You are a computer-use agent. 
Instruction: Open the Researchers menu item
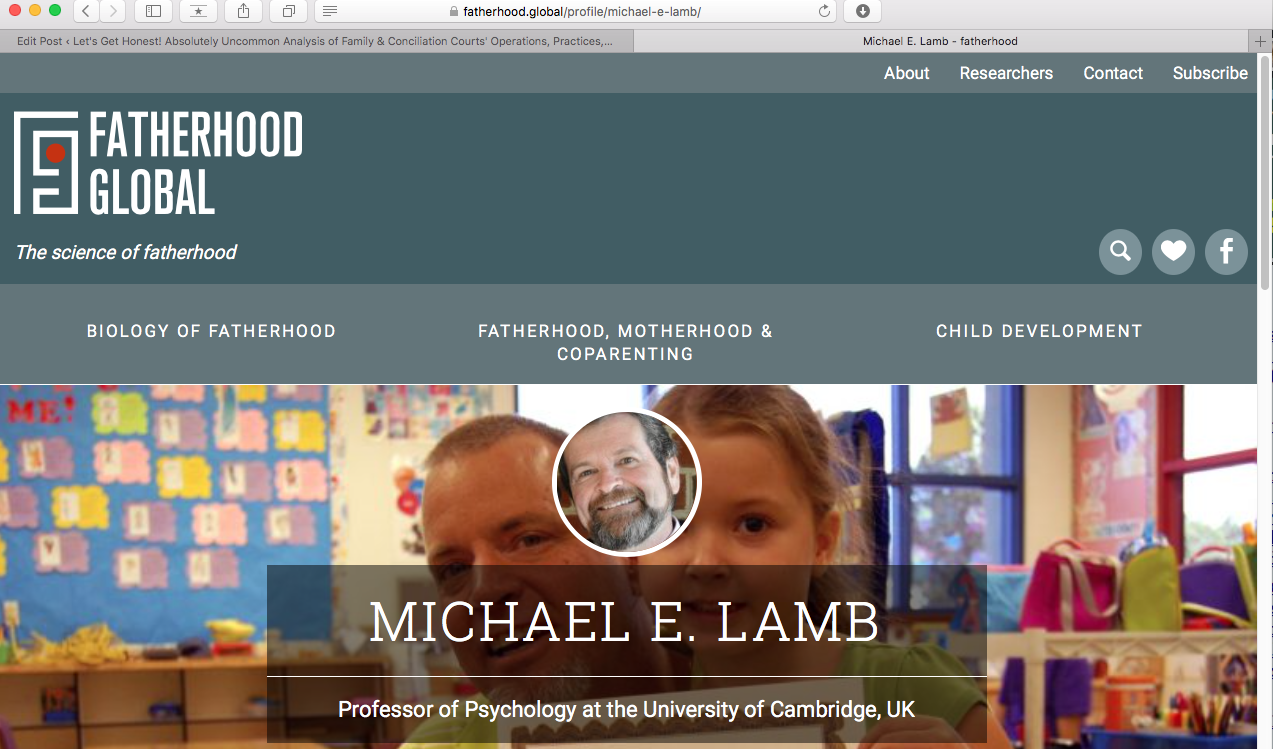[1006, 73]
